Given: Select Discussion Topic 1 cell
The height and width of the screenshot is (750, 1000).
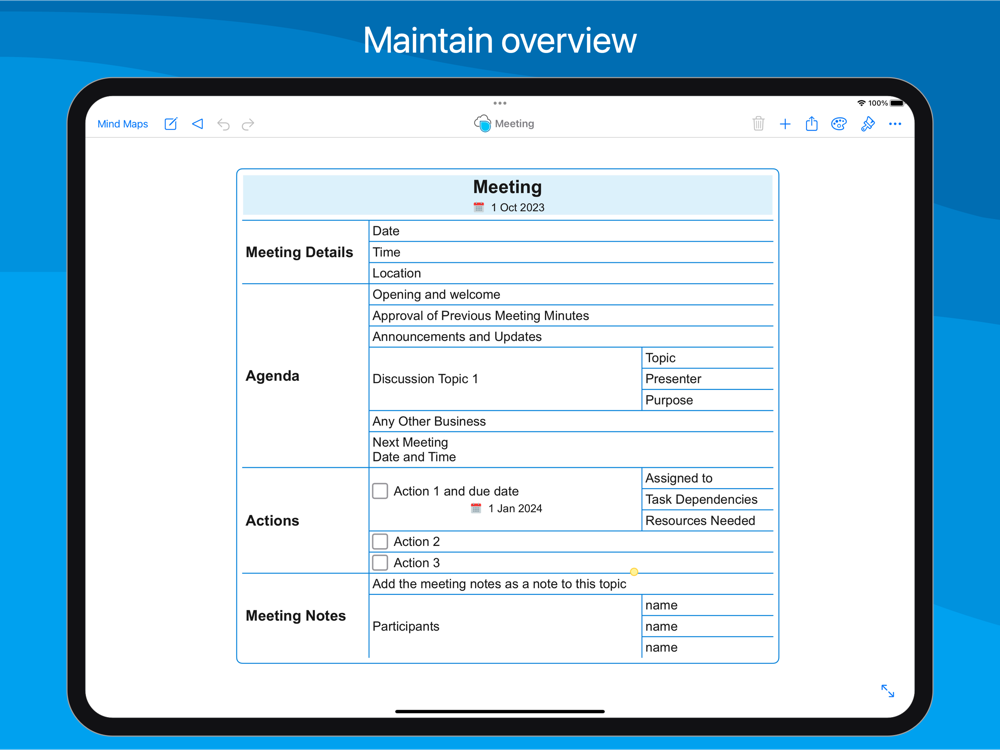Looking at the screenshot, I should click(x=505, y=379).
